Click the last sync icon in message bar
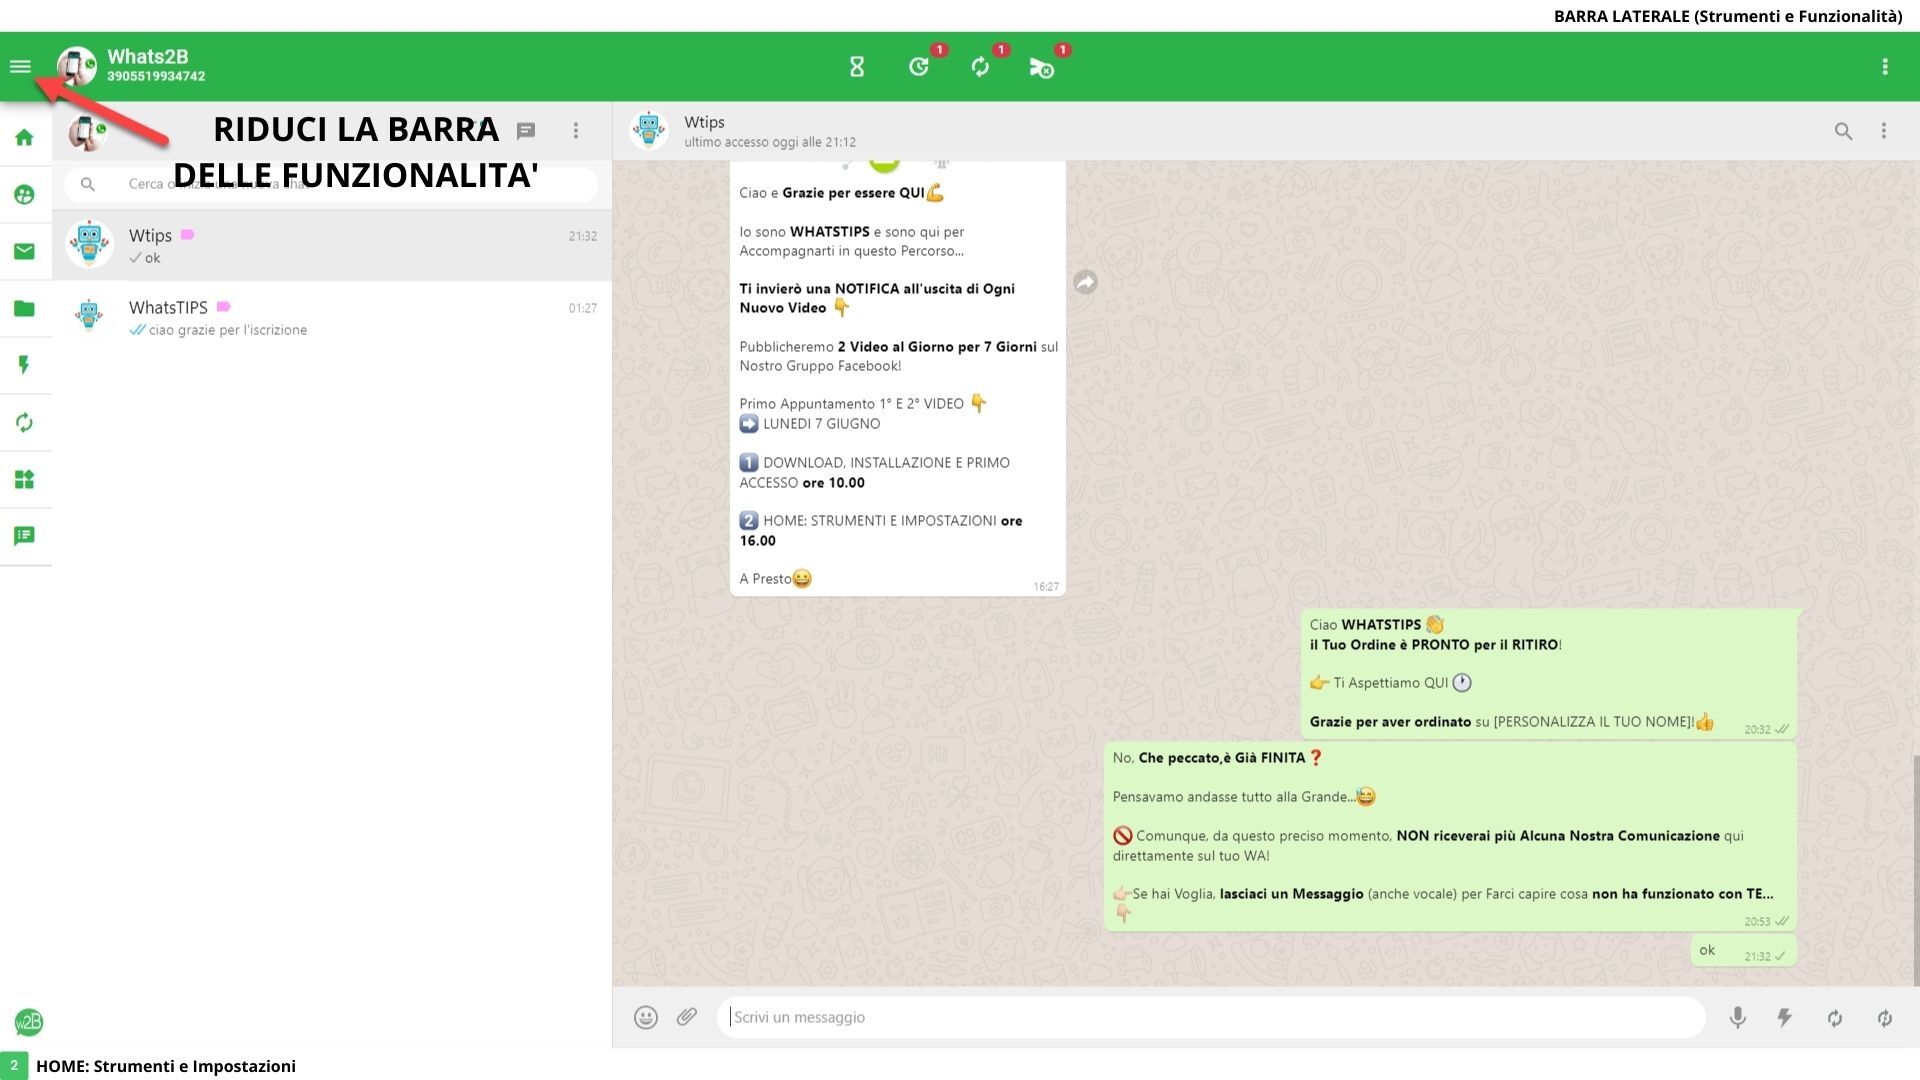This screenshot has width=1920, height=1080. tap(1885, 1018)
